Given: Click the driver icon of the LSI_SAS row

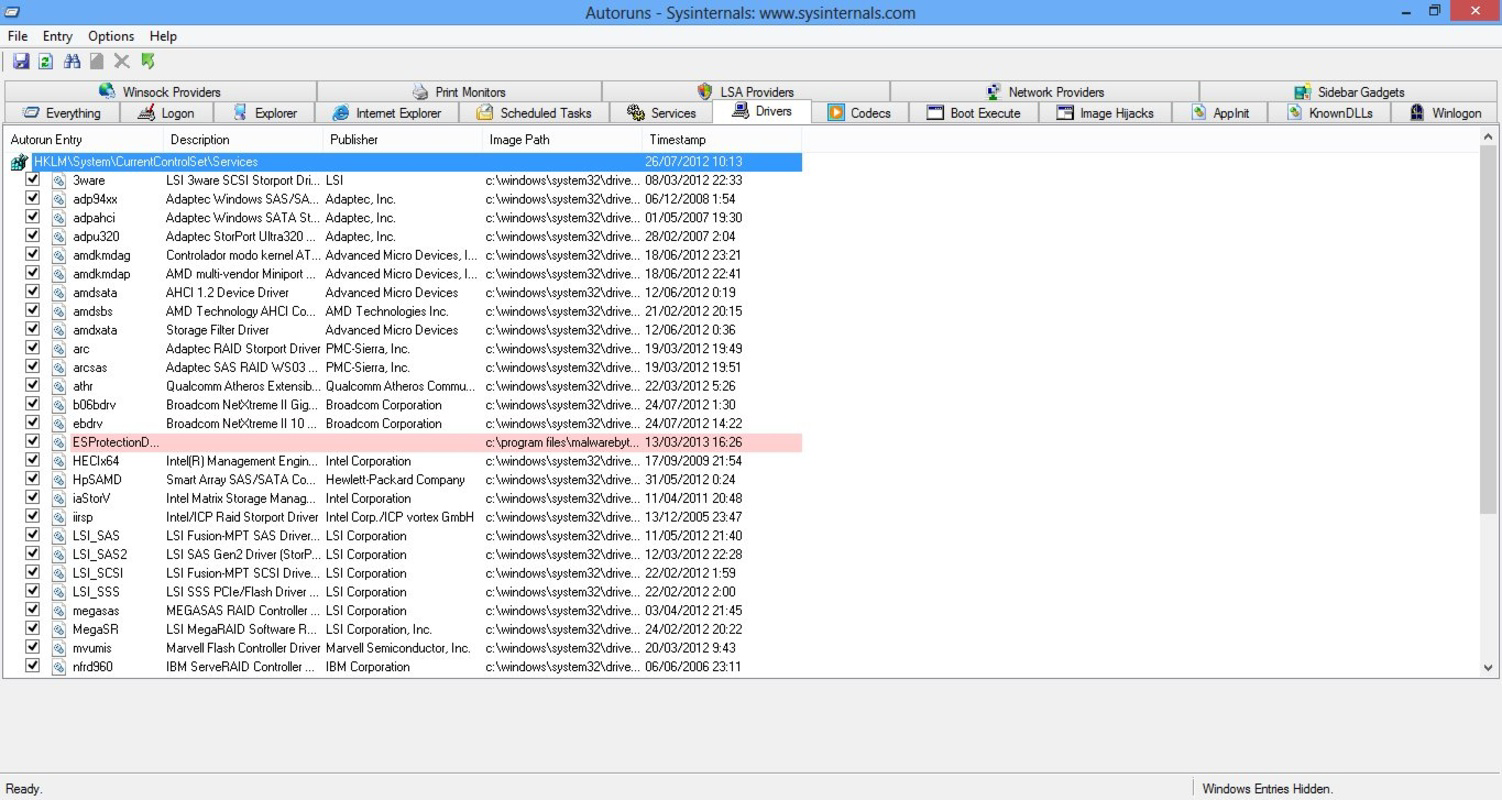Looking at the screenshot, I should coord(59,536).
